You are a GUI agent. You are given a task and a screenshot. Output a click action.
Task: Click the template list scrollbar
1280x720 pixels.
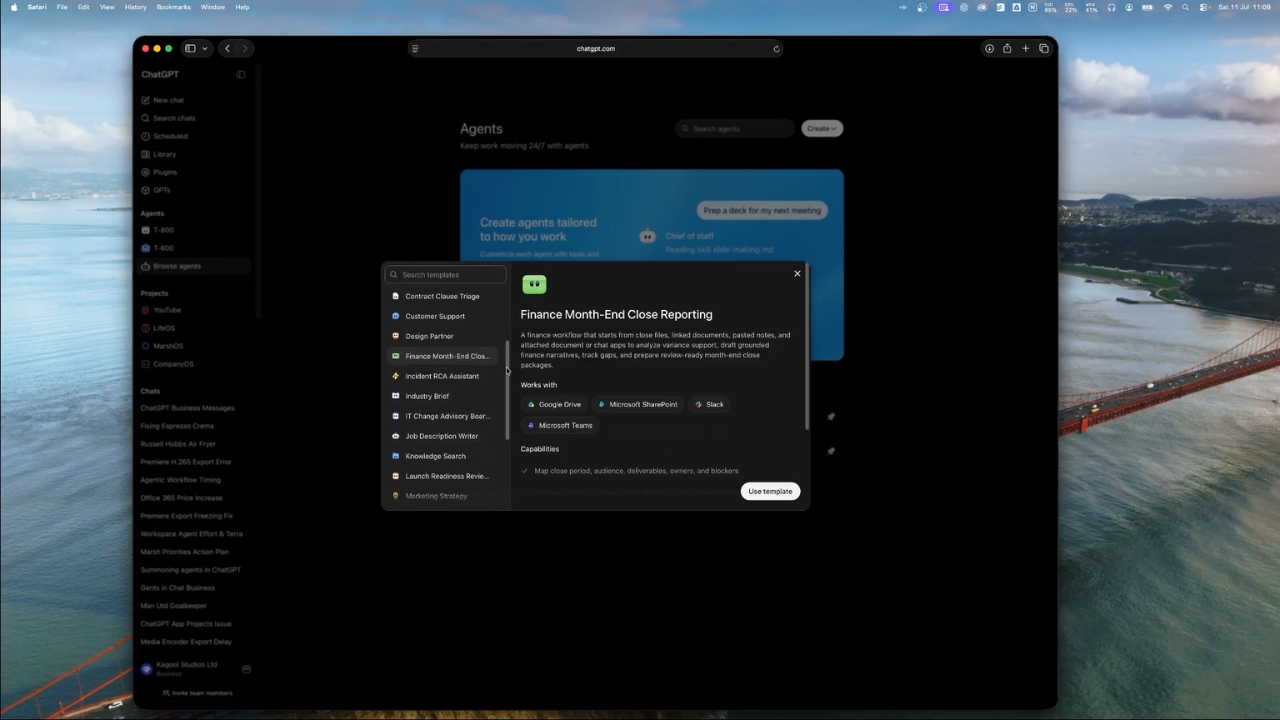pos(507,390)
